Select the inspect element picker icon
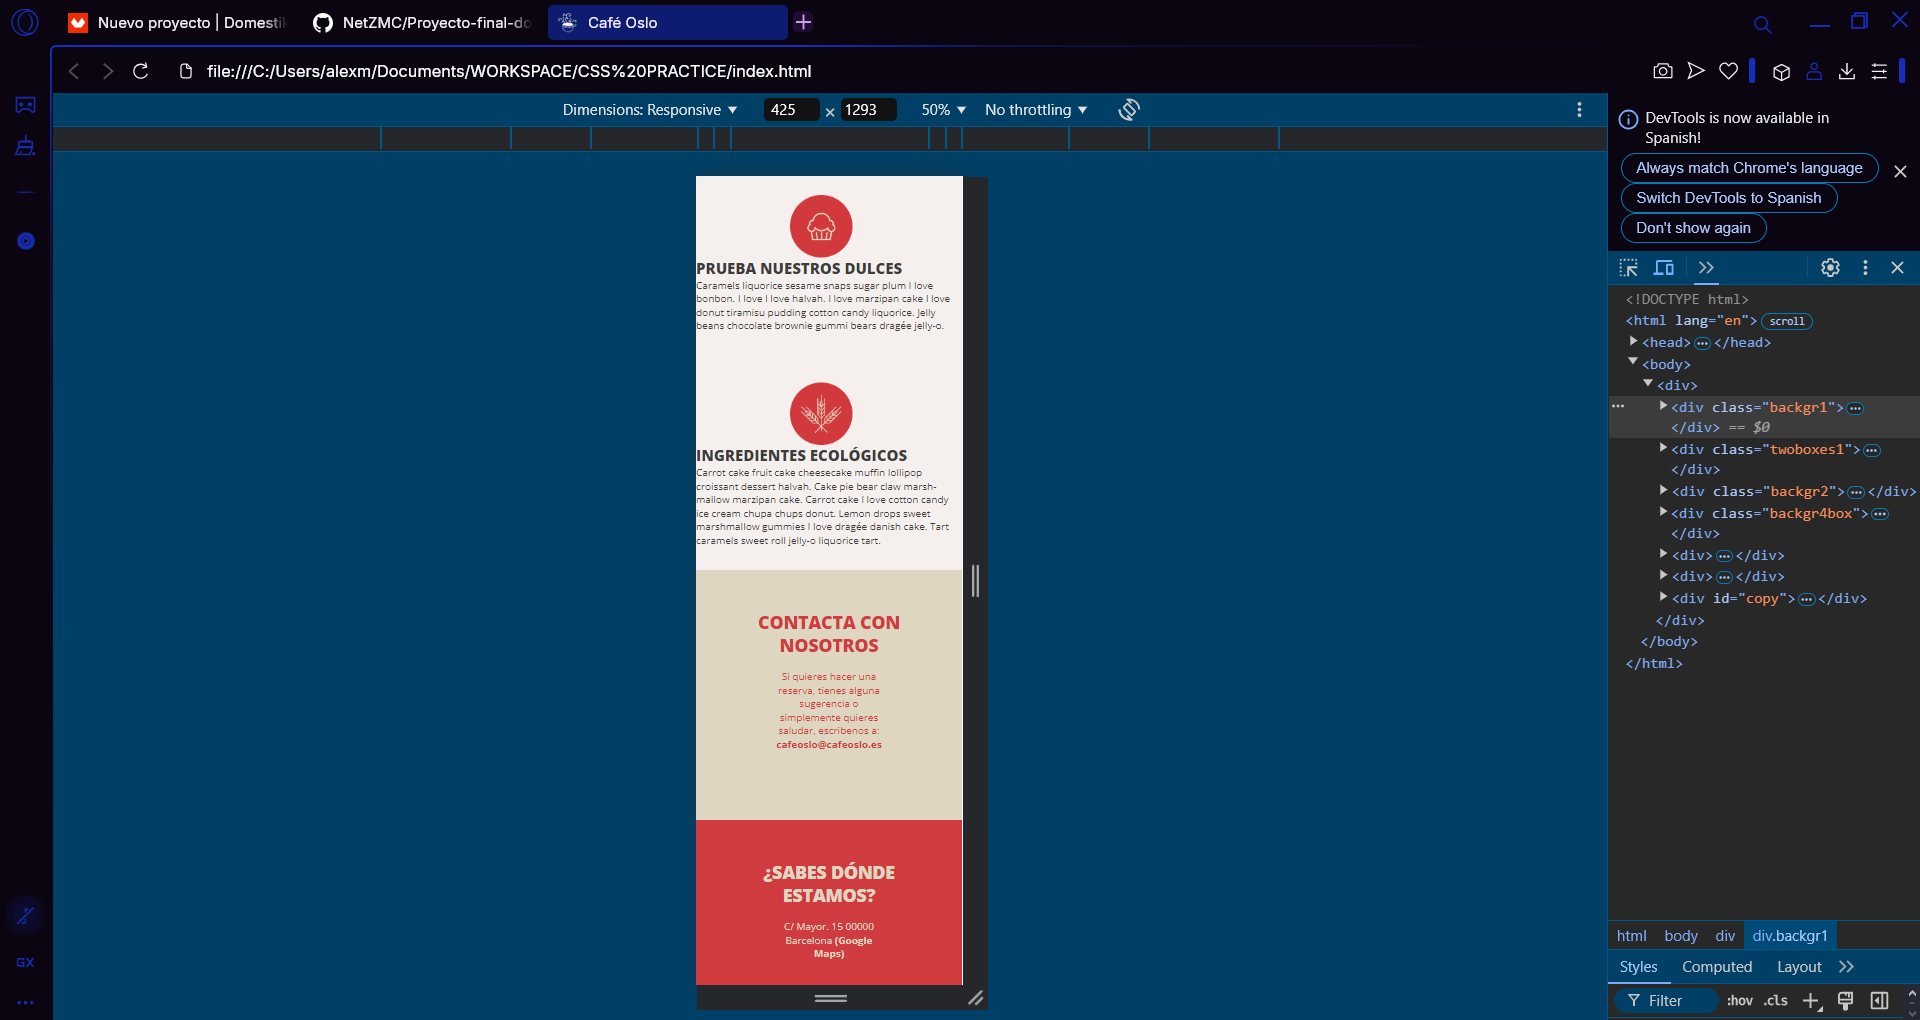Viewport: 1920px width, 1020px height. point(1629,268)
